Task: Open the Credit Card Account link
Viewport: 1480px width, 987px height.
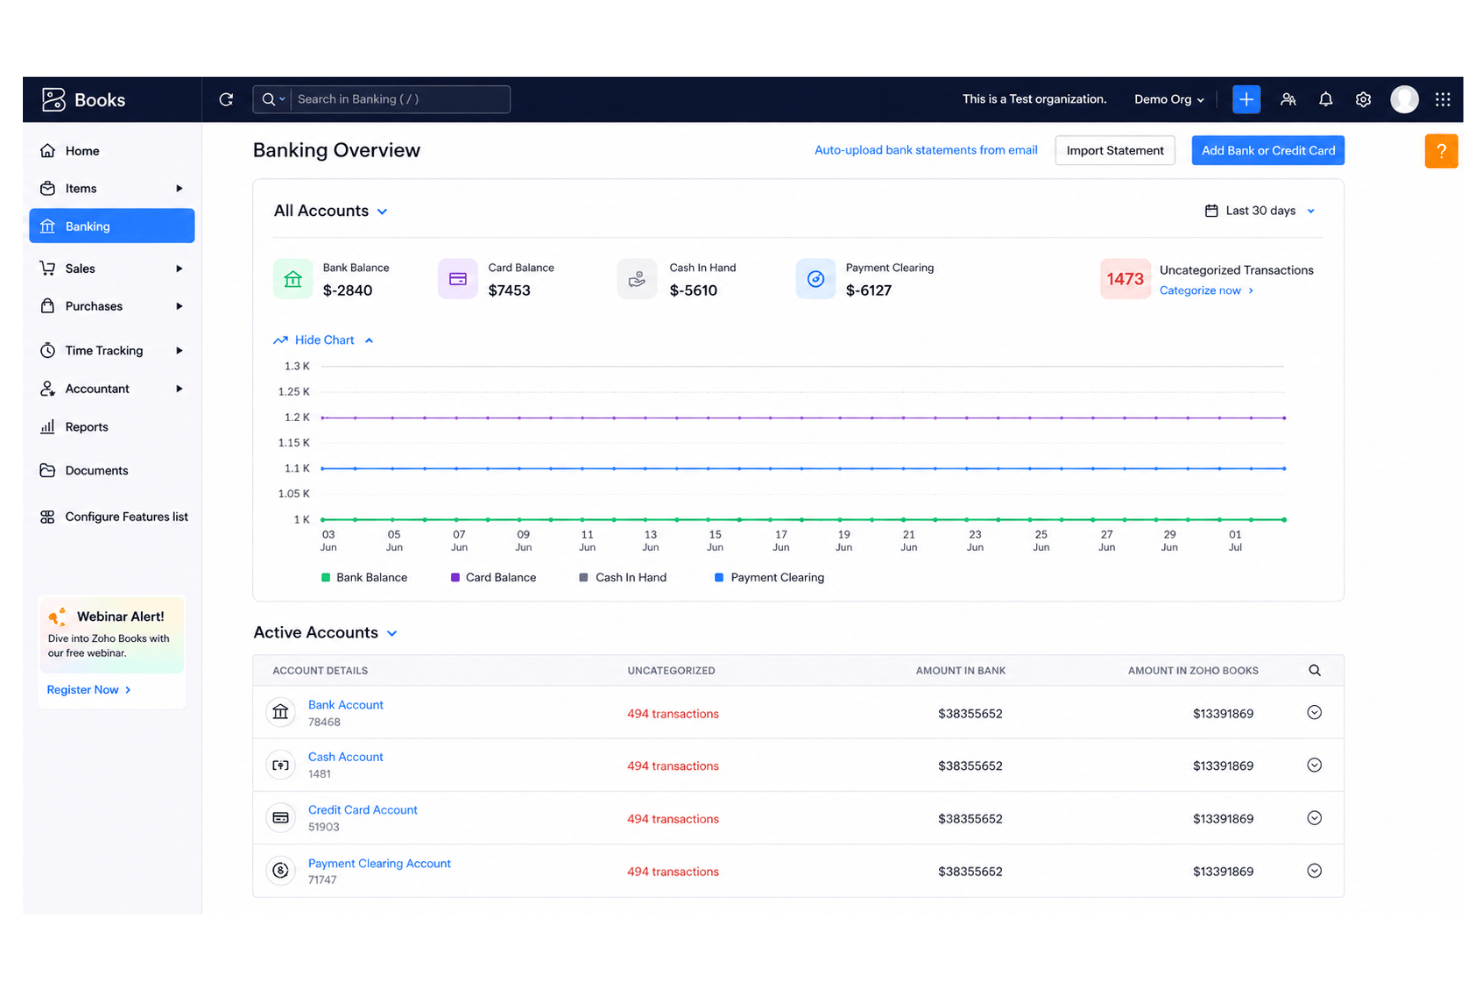Action: (363, 810)
